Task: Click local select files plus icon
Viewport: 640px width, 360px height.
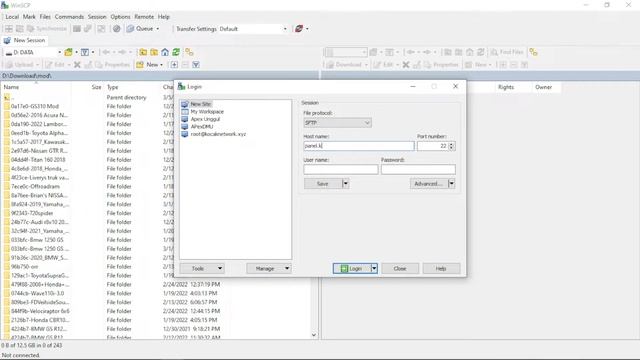Action: coord(174,64)
